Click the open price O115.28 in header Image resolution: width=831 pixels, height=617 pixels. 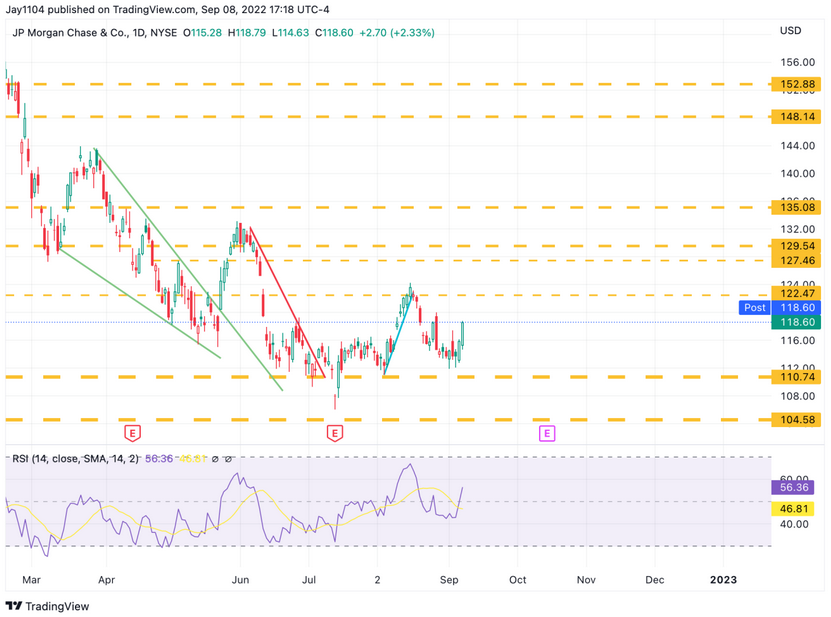tap(202, 33)
